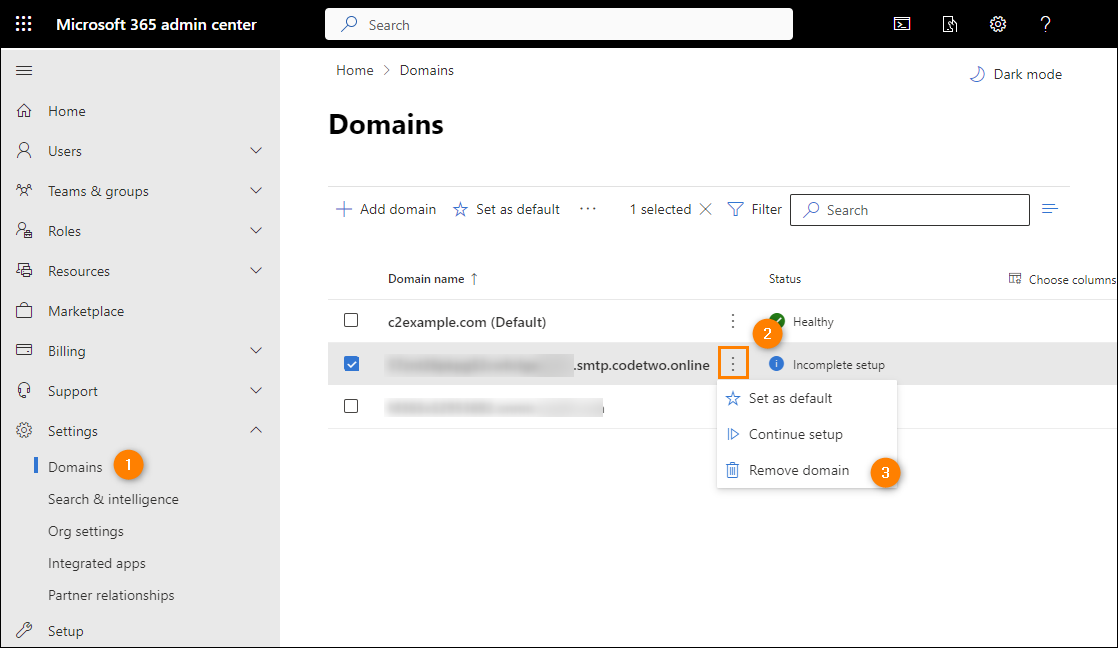This screenshot has height=648, width=1118.
Task: Open the settings gear in the header
Action: coord(998,24)
